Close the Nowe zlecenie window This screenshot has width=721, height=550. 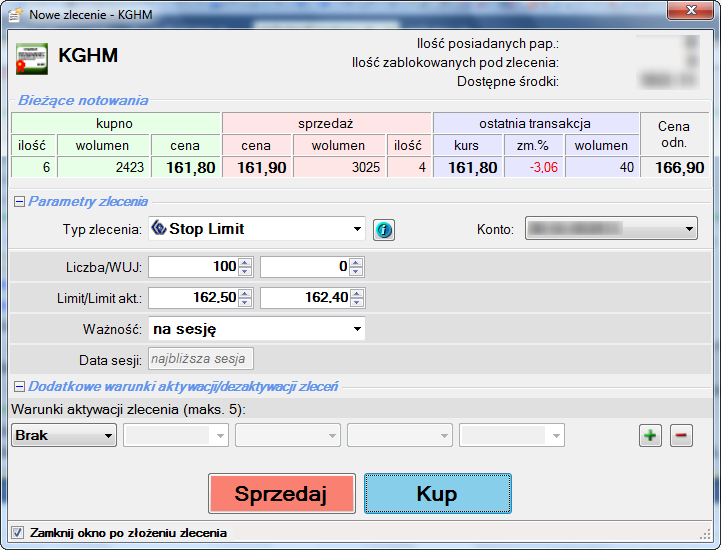click(x=690, y=10)
